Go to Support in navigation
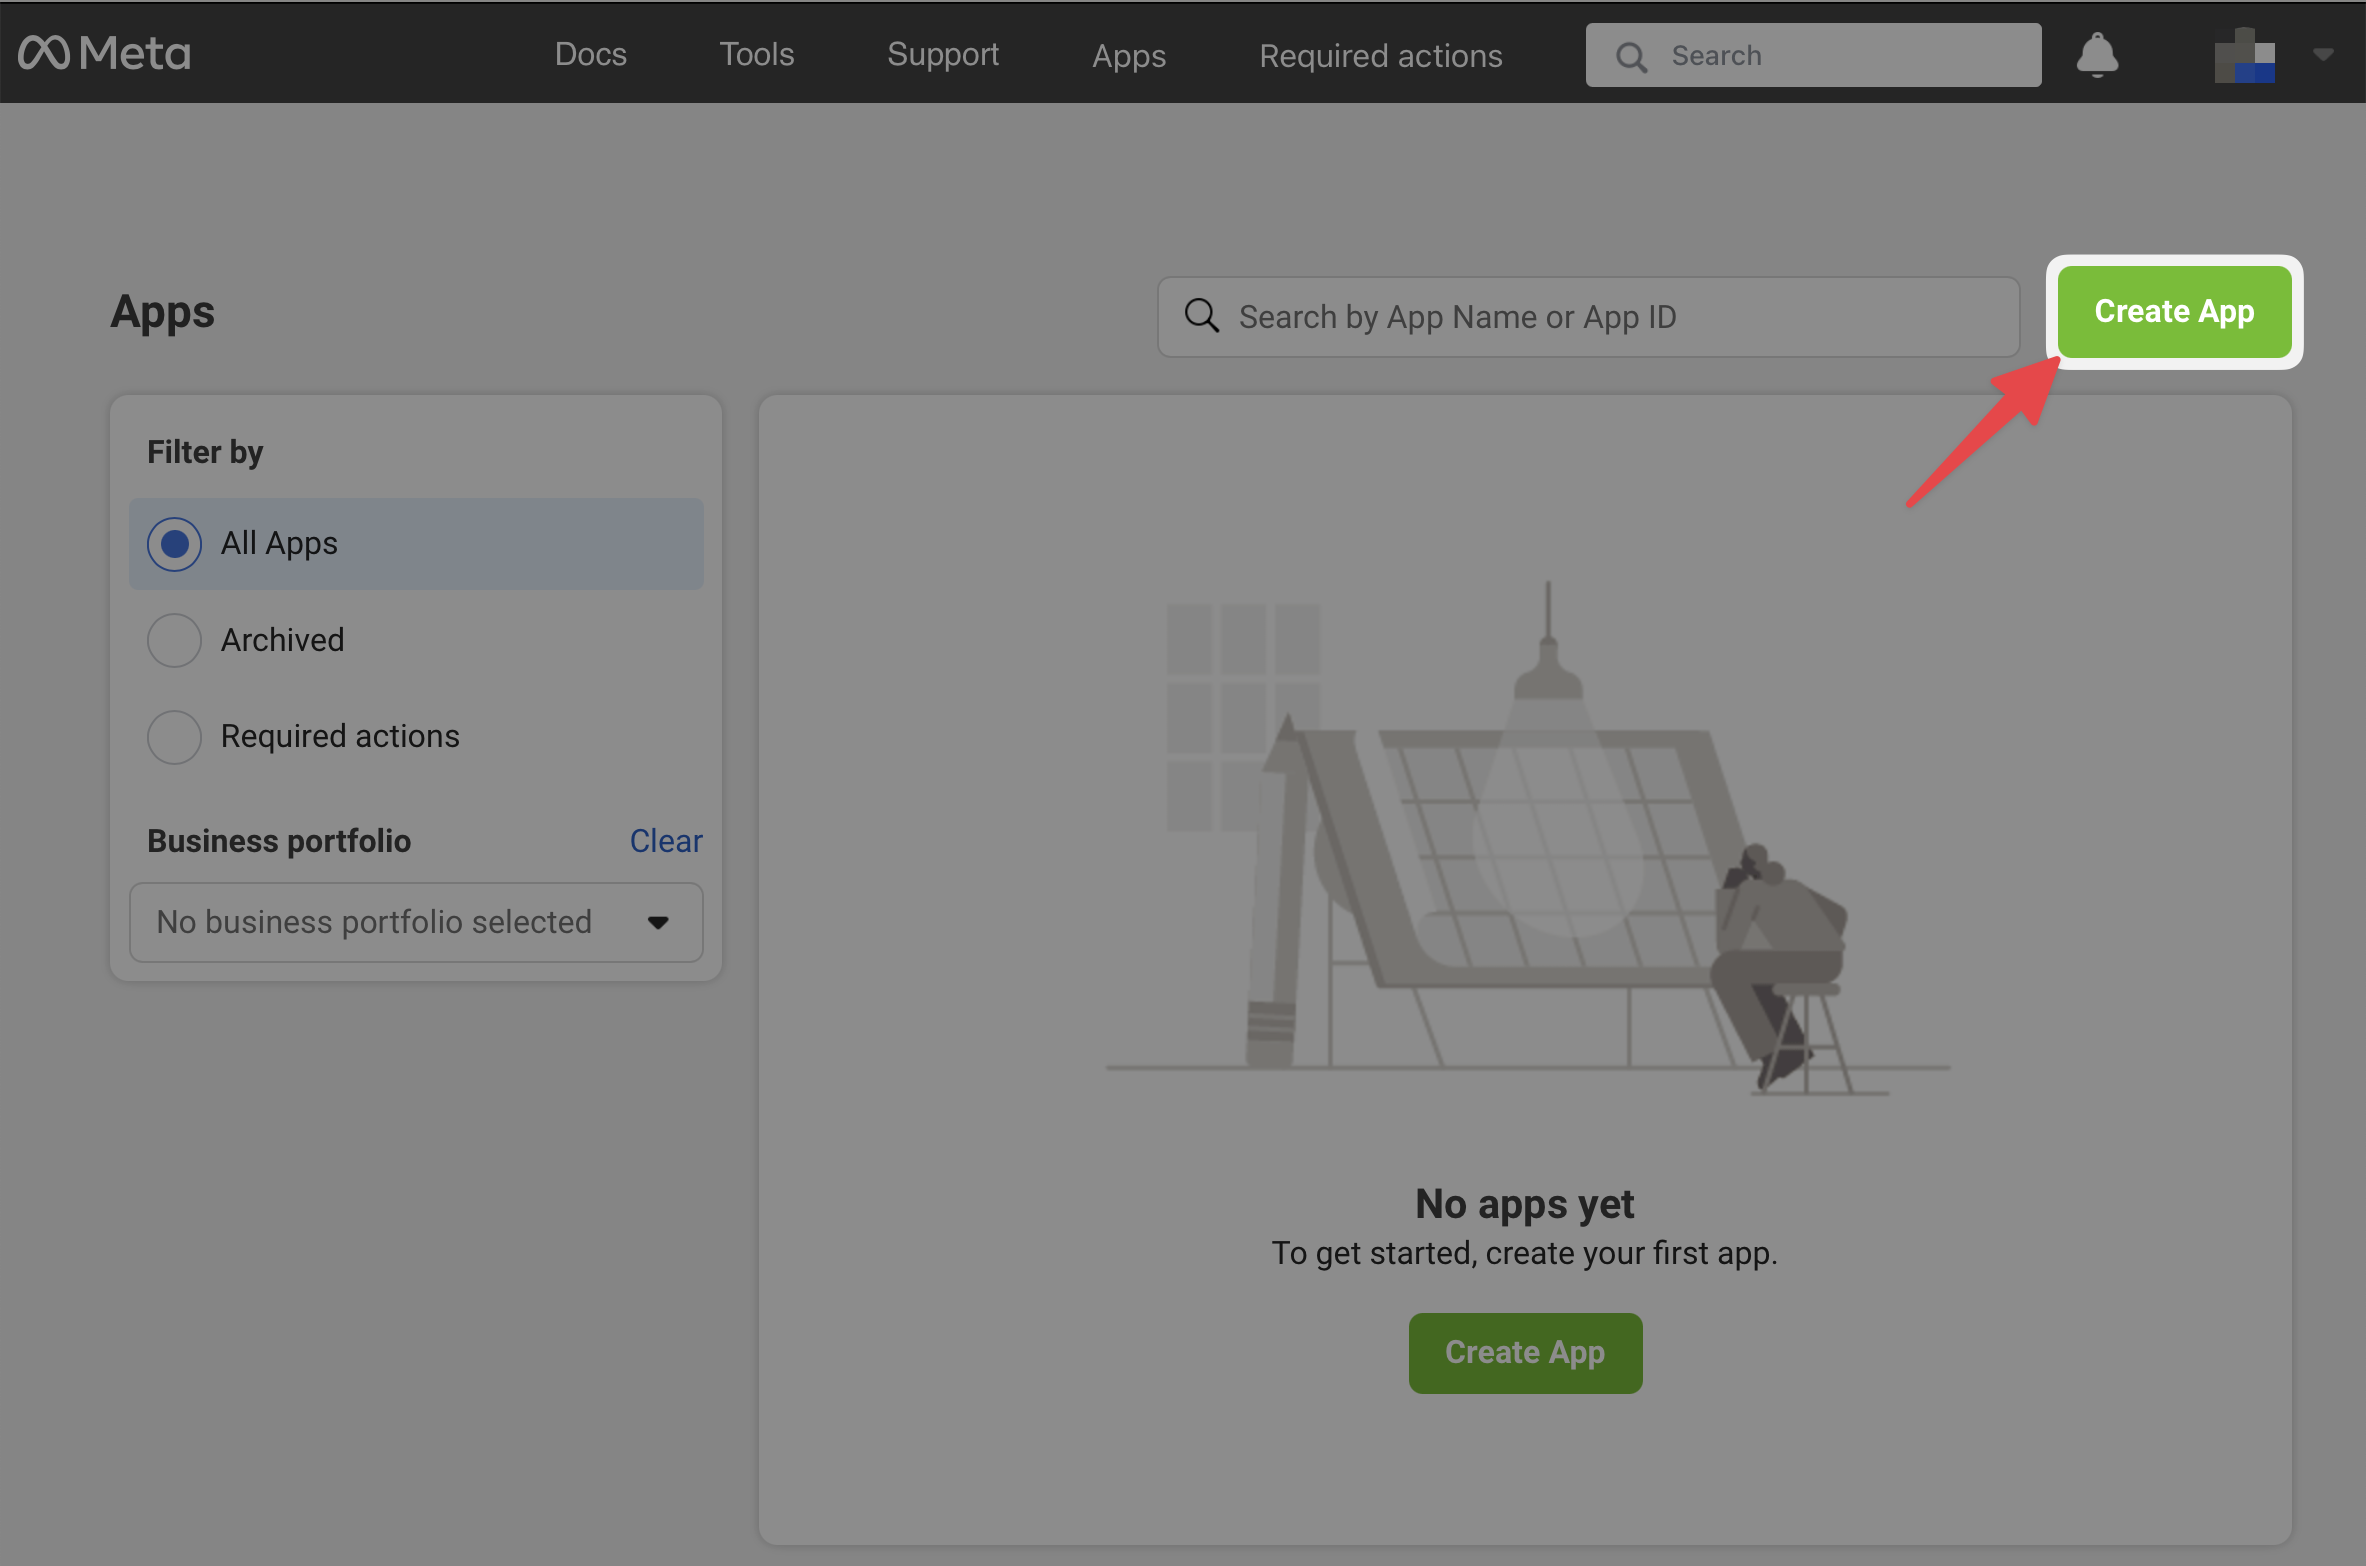This screenshot has height=1566, width=2366. click(x=942, y=54)
